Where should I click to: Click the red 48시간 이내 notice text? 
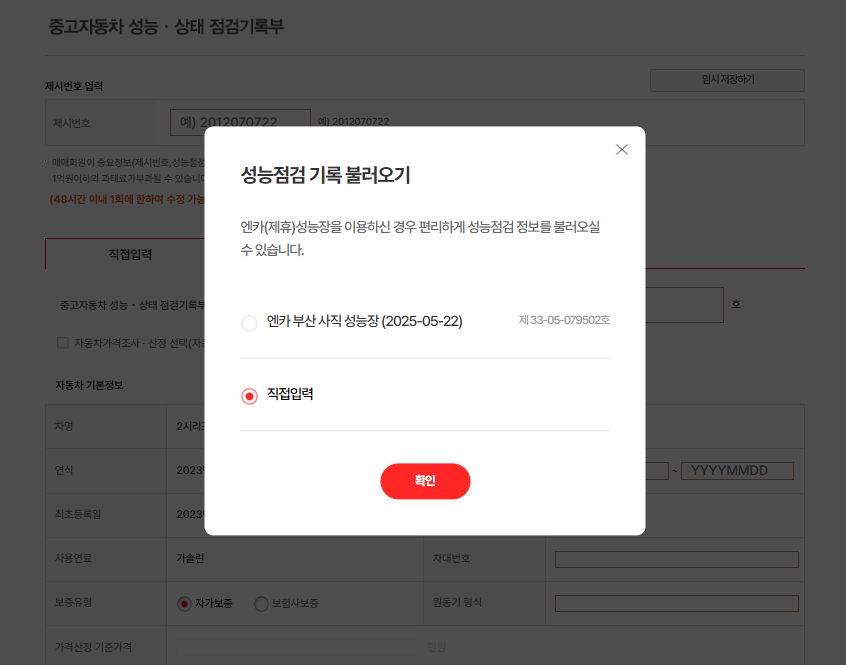click(x=127, y=200)
